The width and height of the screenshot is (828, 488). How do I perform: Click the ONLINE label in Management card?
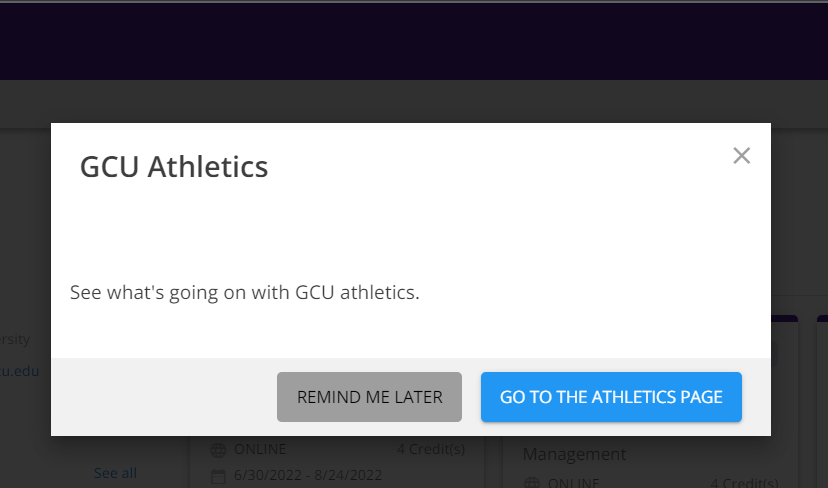pos(573,483)
